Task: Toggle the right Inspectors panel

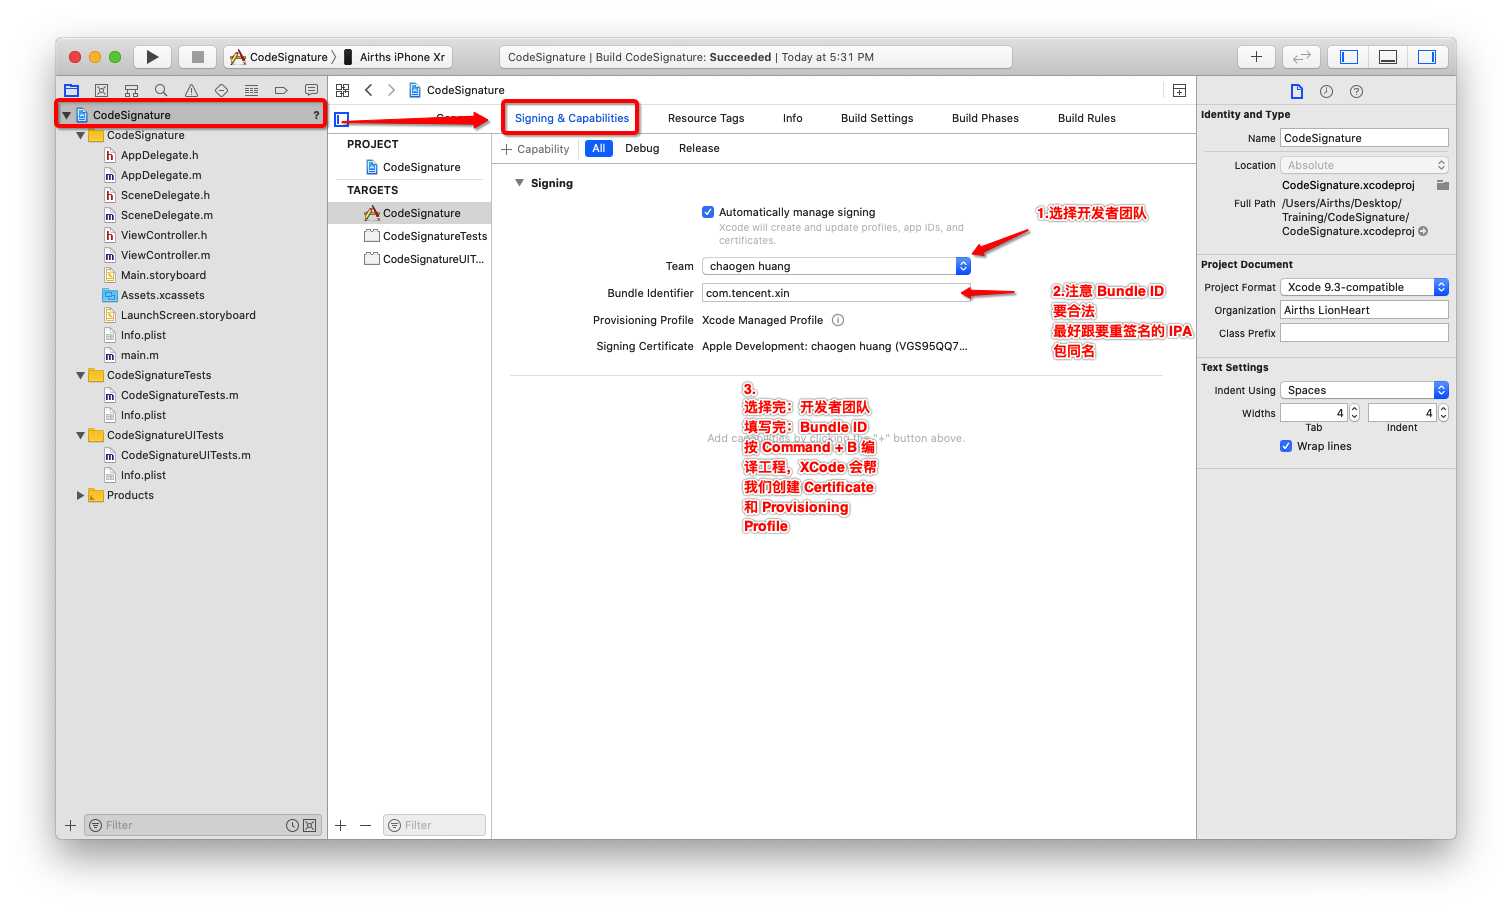Action: pyautogui.click(x=1427, y=57)
